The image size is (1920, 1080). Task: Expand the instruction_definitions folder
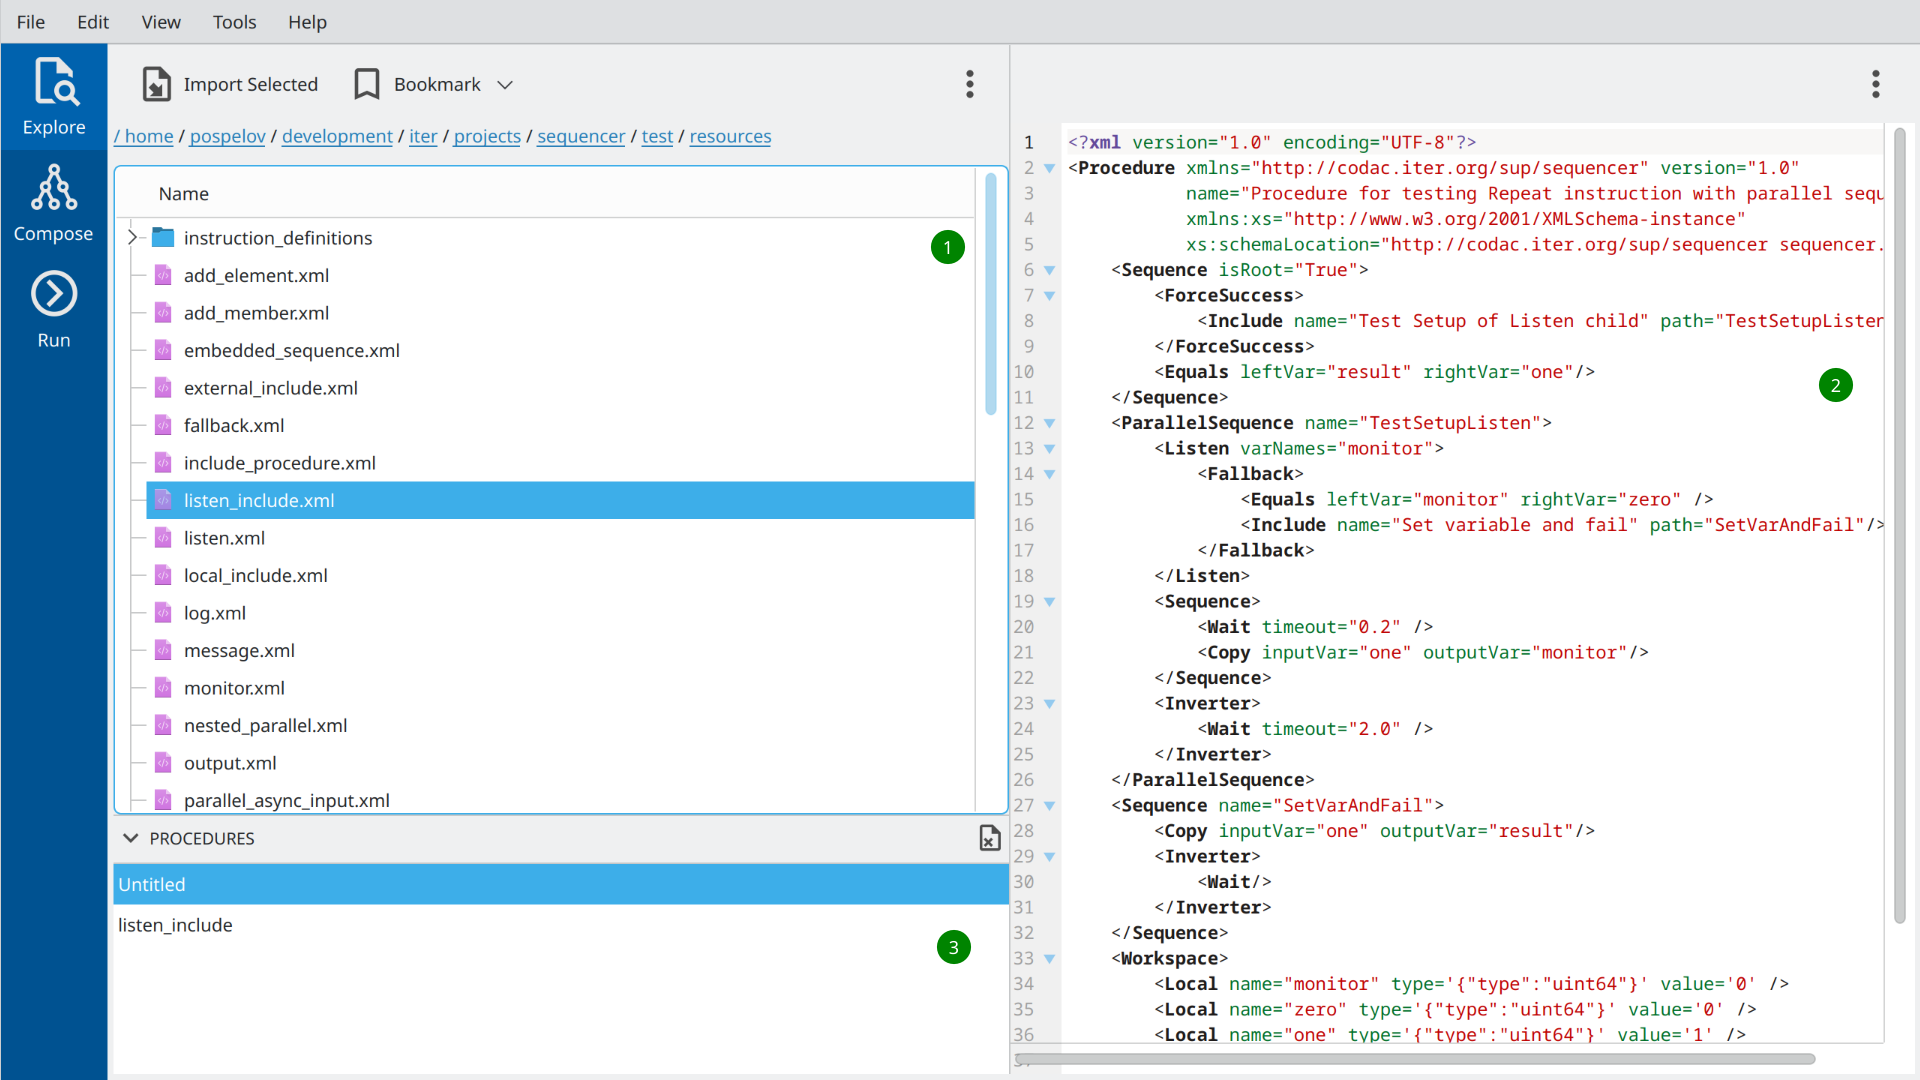[132, 238]
